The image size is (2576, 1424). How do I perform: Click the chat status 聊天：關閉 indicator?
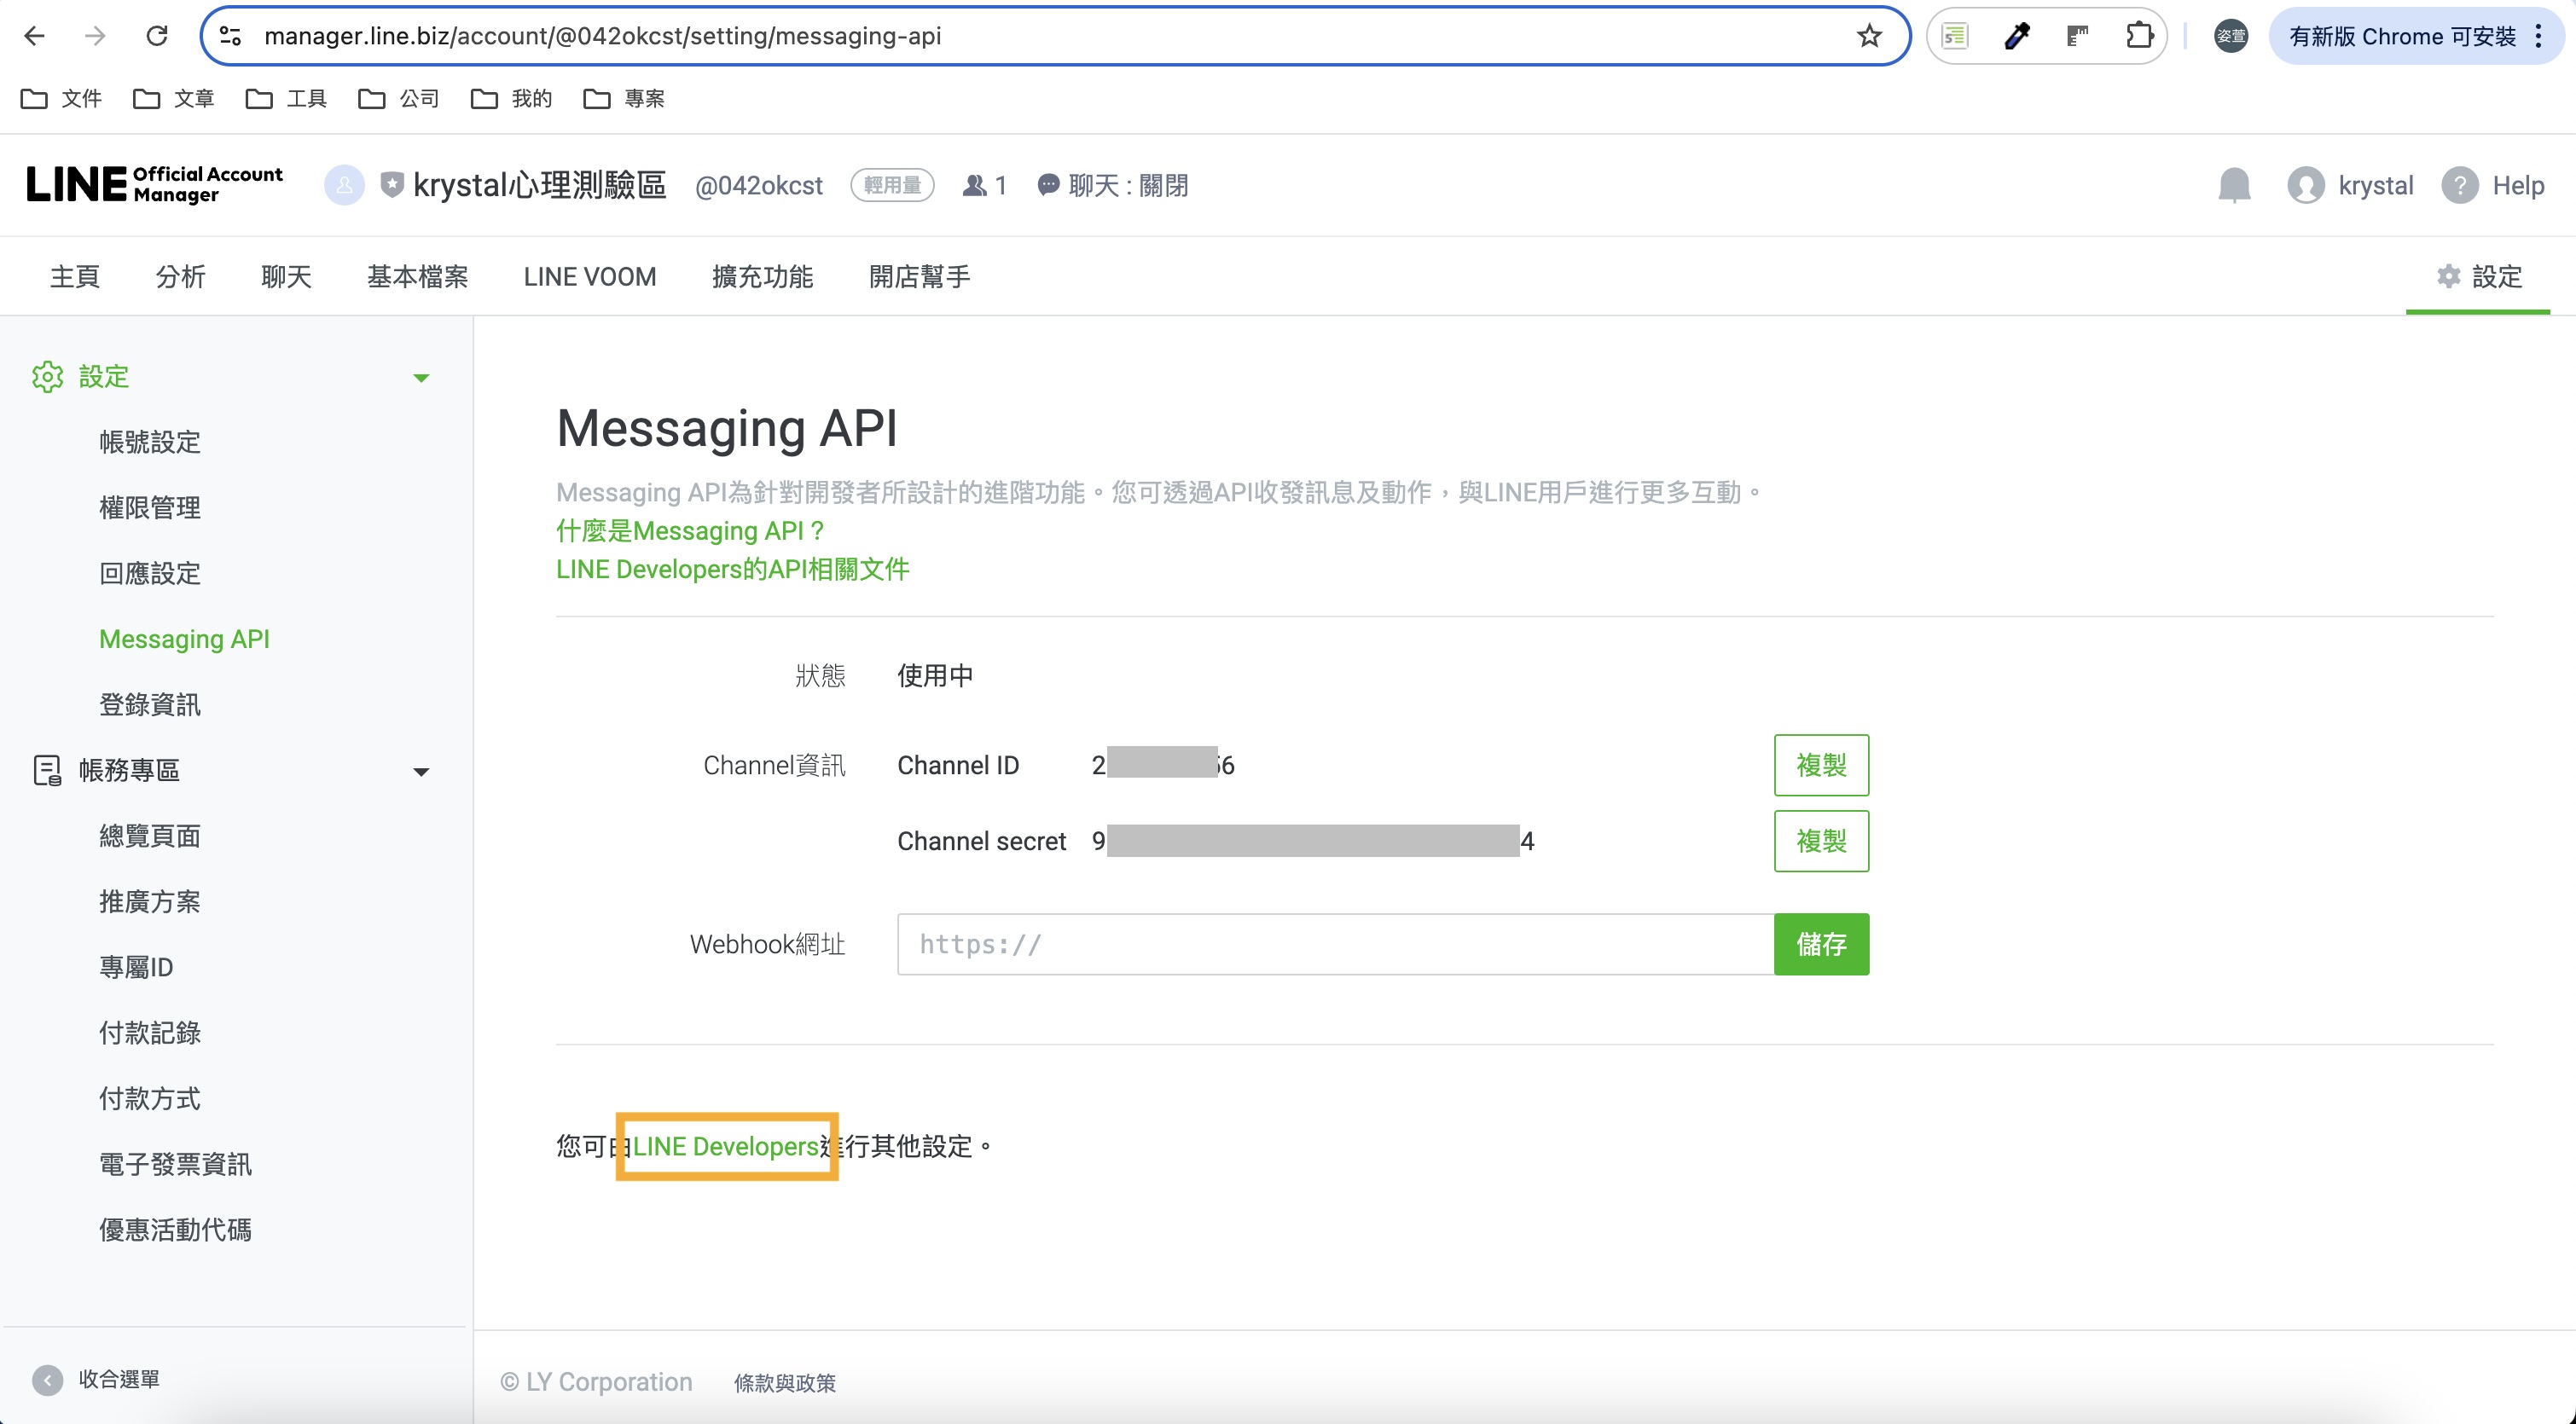pos(1113,186)
